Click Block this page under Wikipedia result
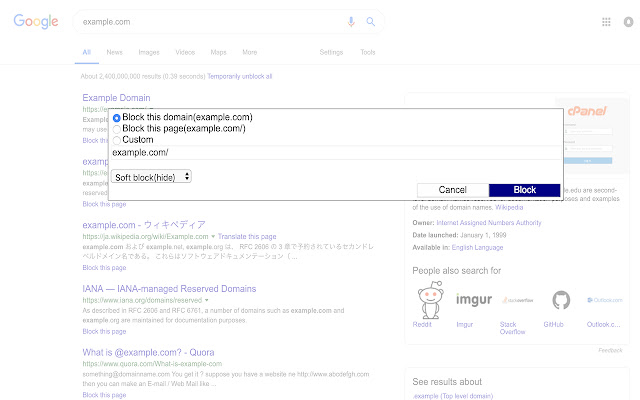This screenshot has height=400, width=640. pos(104,268)
